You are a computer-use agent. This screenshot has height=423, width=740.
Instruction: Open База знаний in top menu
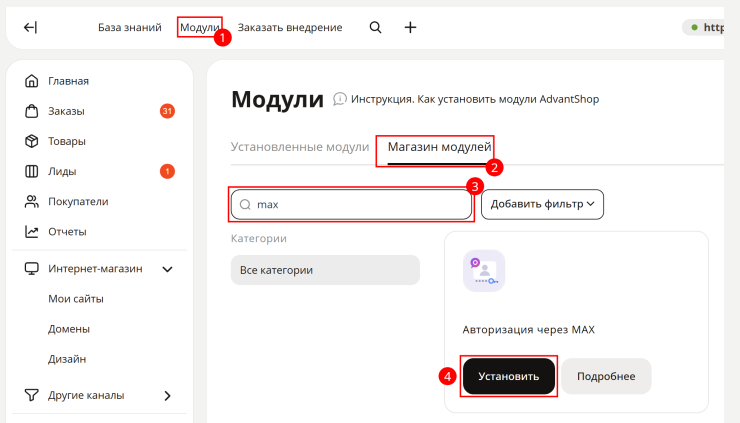pos(130,27)
